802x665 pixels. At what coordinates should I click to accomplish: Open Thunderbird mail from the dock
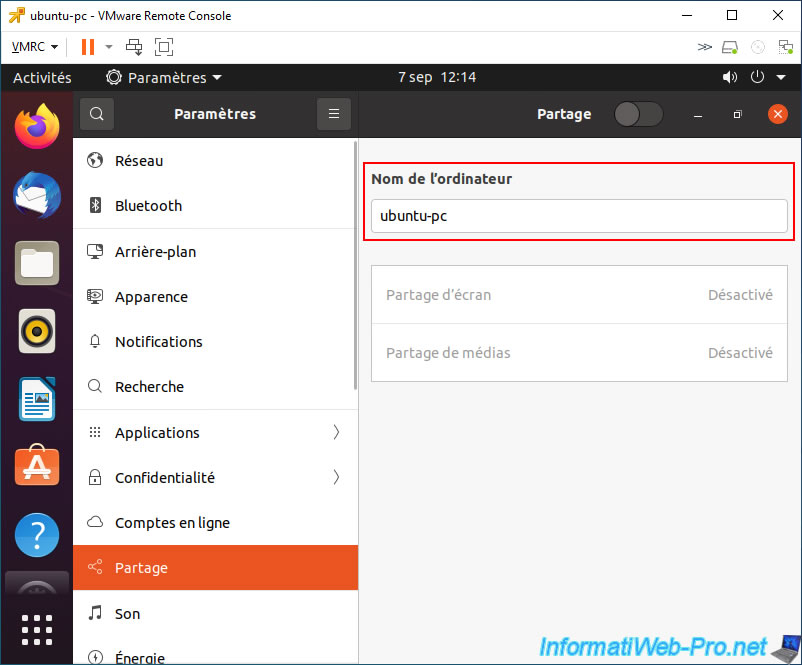pyautogui.click(x=37, y=195)
